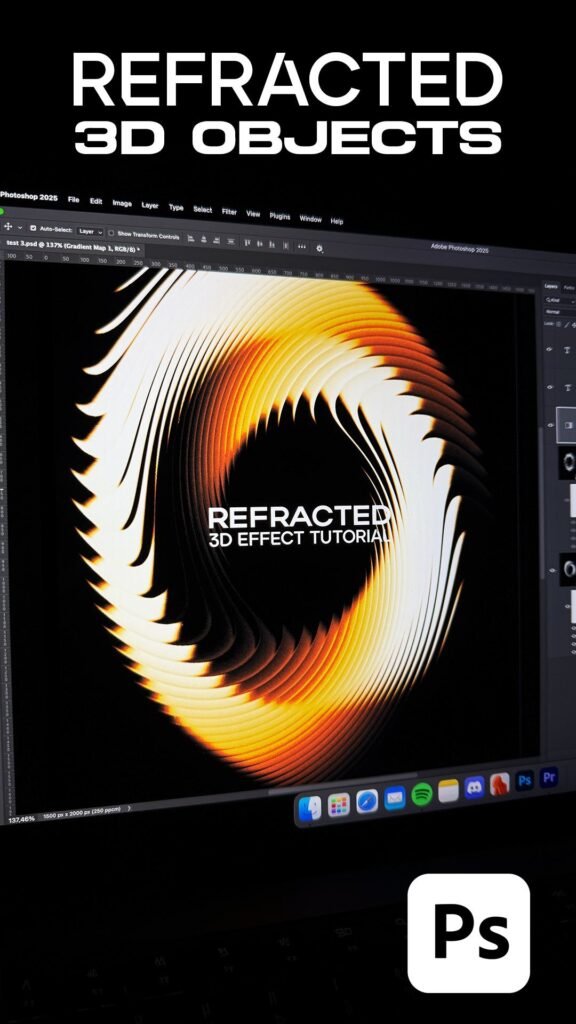Open the Image menu
This screenshot has height=1024, width=576.
point(122,203)
